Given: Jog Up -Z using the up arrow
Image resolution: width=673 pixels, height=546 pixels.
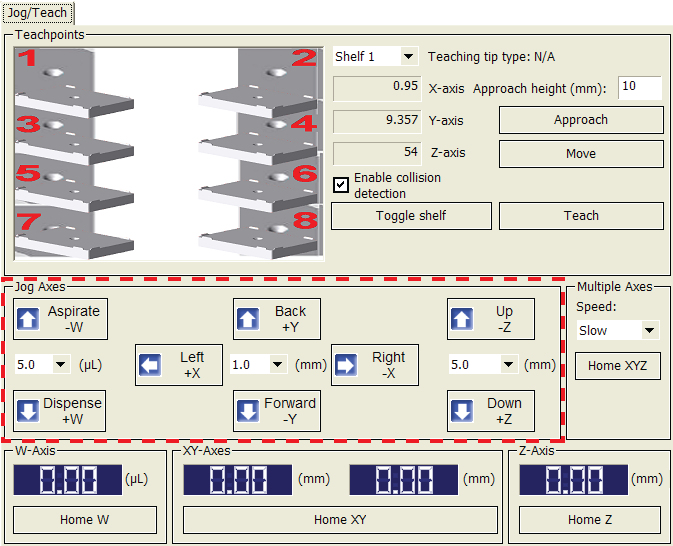Looking at the screenshot, I should pos(462,319).
